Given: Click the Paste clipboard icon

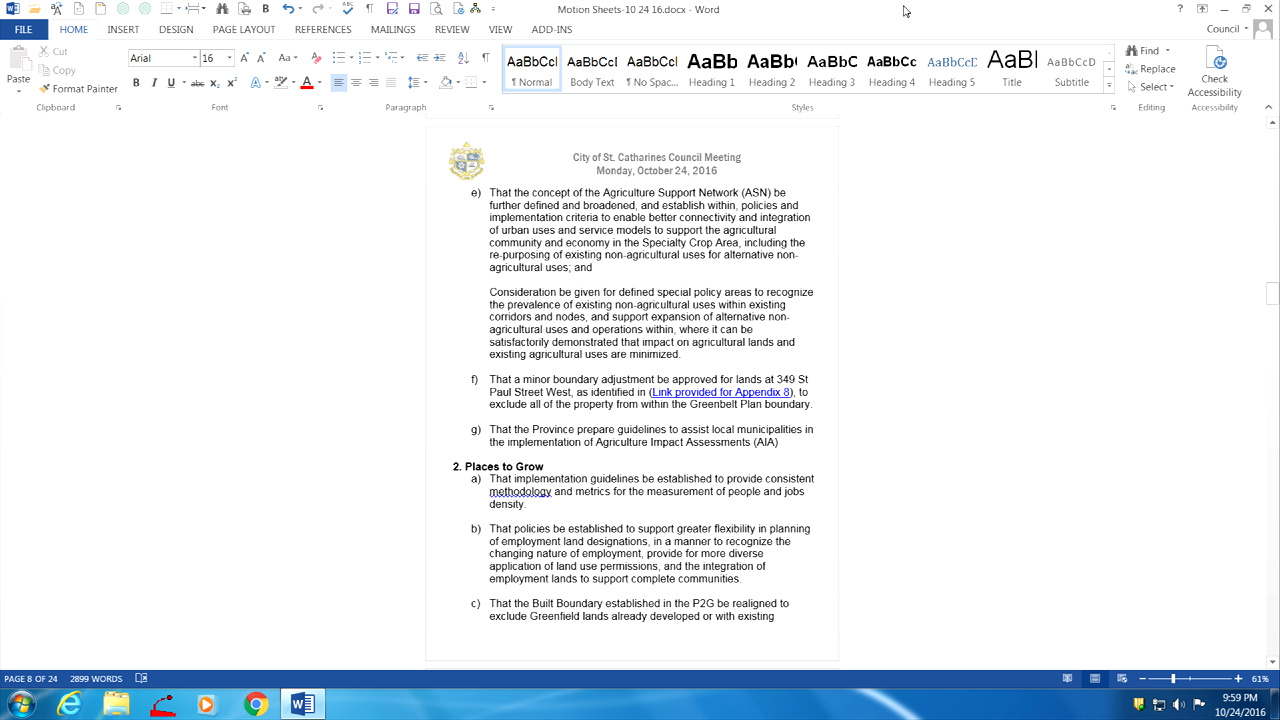Looking at the screenshot, I should [18, 60].
